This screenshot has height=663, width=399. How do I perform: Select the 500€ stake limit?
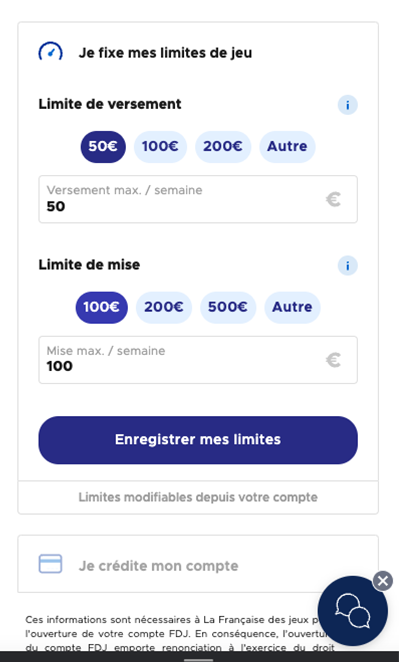tap(228, 307)
